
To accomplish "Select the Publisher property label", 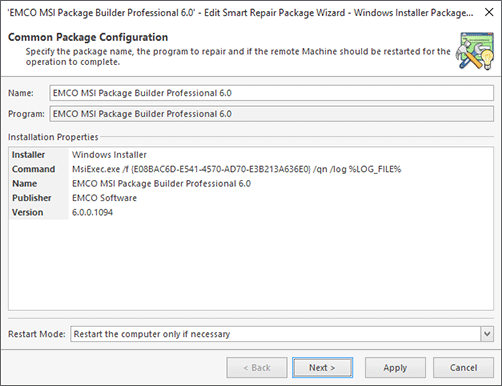I will (32, 198).
